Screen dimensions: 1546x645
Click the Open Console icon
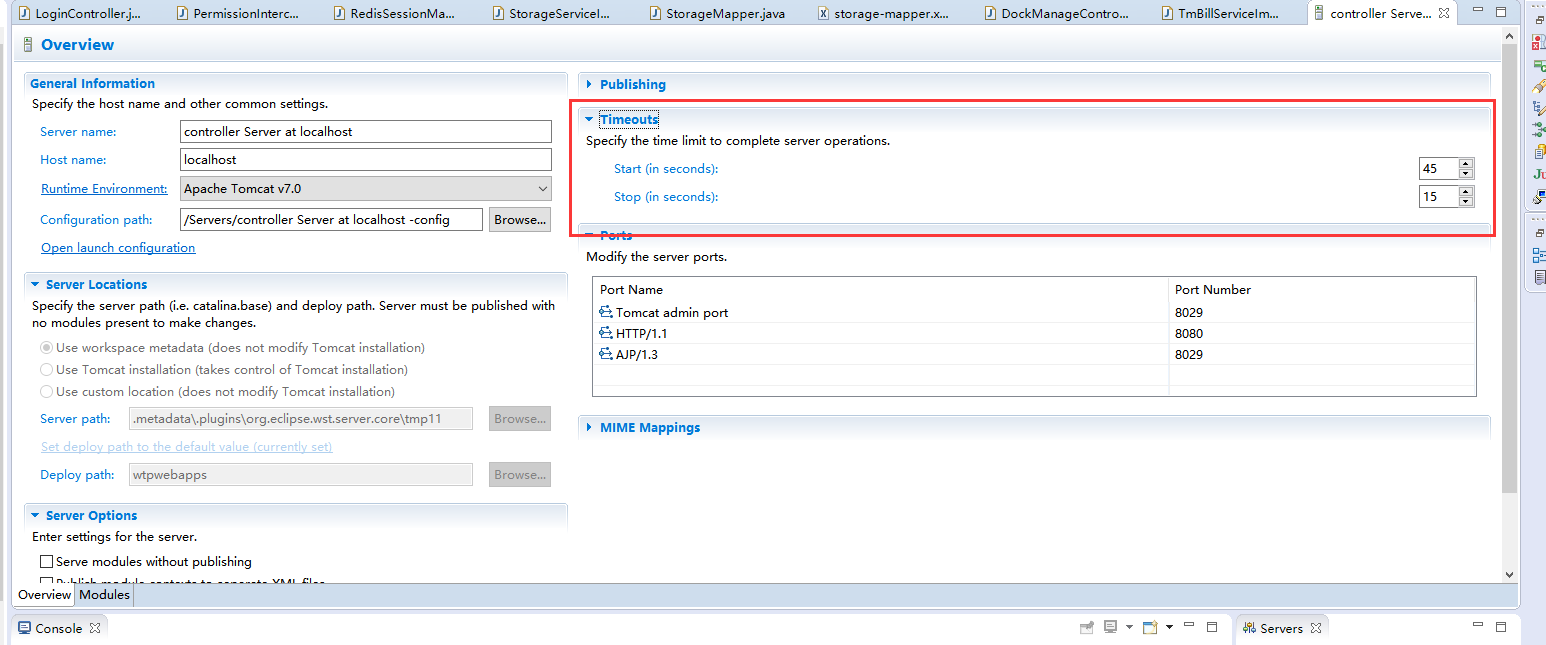click(x=1151, y=628)
